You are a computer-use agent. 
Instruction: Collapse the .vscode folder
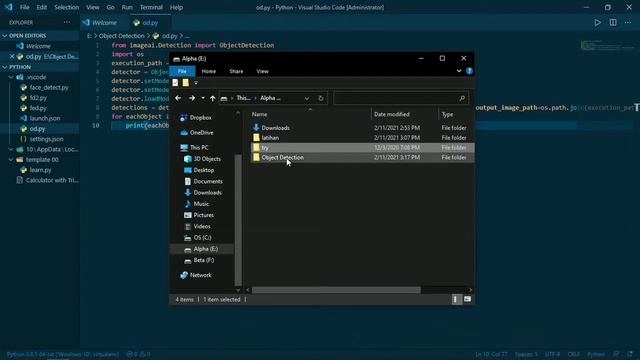point(11,77)
